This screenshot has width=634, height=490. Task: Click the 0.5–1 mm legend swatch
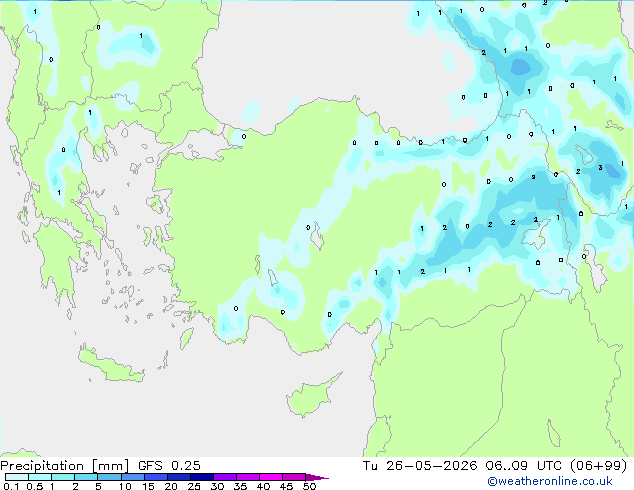40,477
